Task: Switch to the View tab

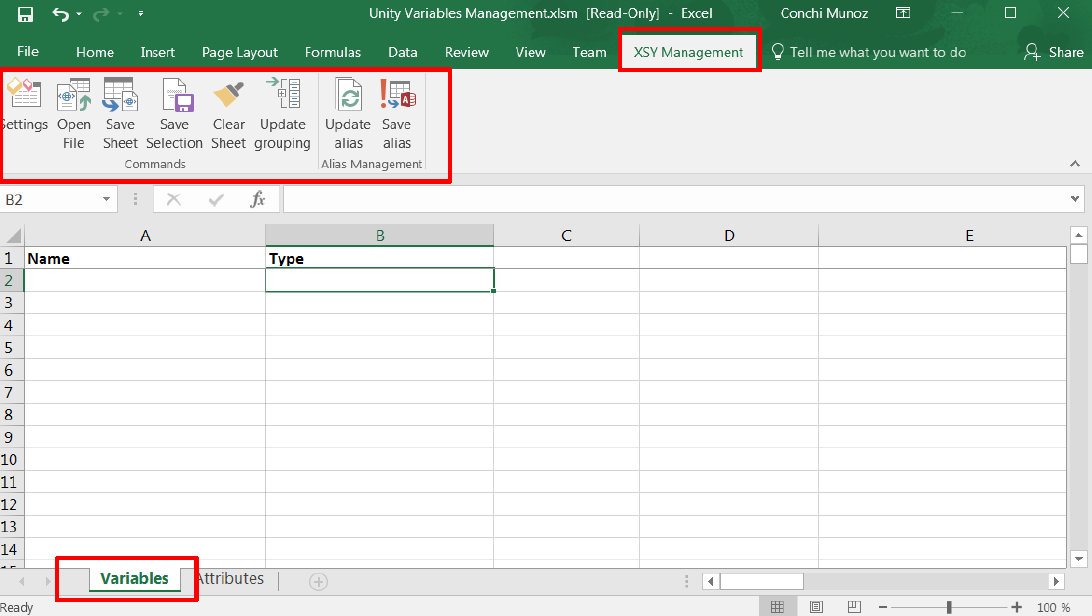Action: [x=530, y=52]
